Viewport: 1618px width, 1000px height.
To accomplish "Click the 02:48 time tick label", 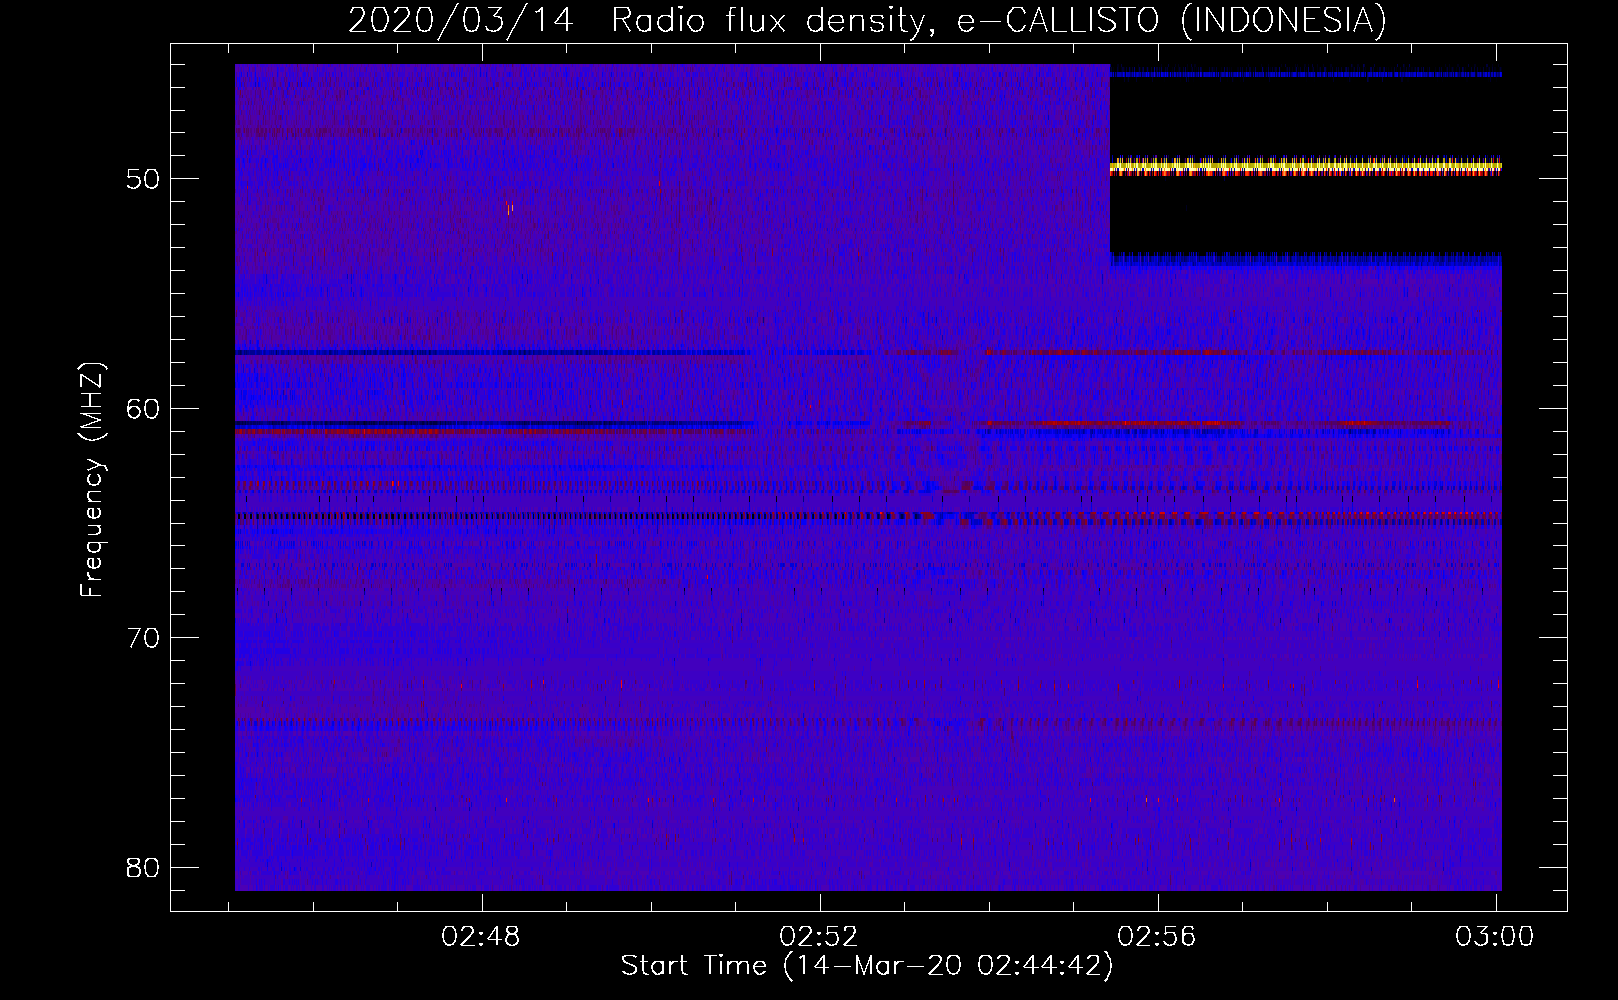I will [482, 937].
